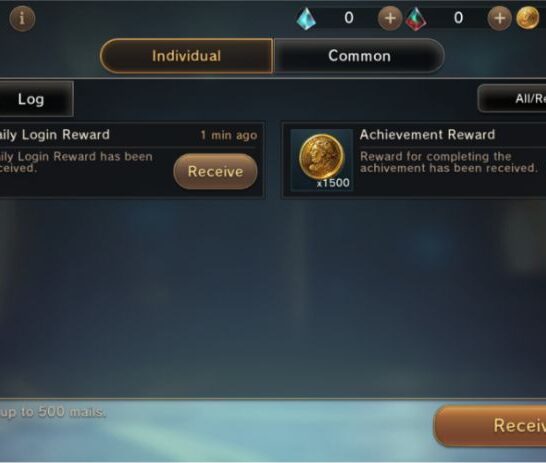The image size is (546, 463).
Task: Receive the Daily Login Reward
Action: (x=216, y=171)
